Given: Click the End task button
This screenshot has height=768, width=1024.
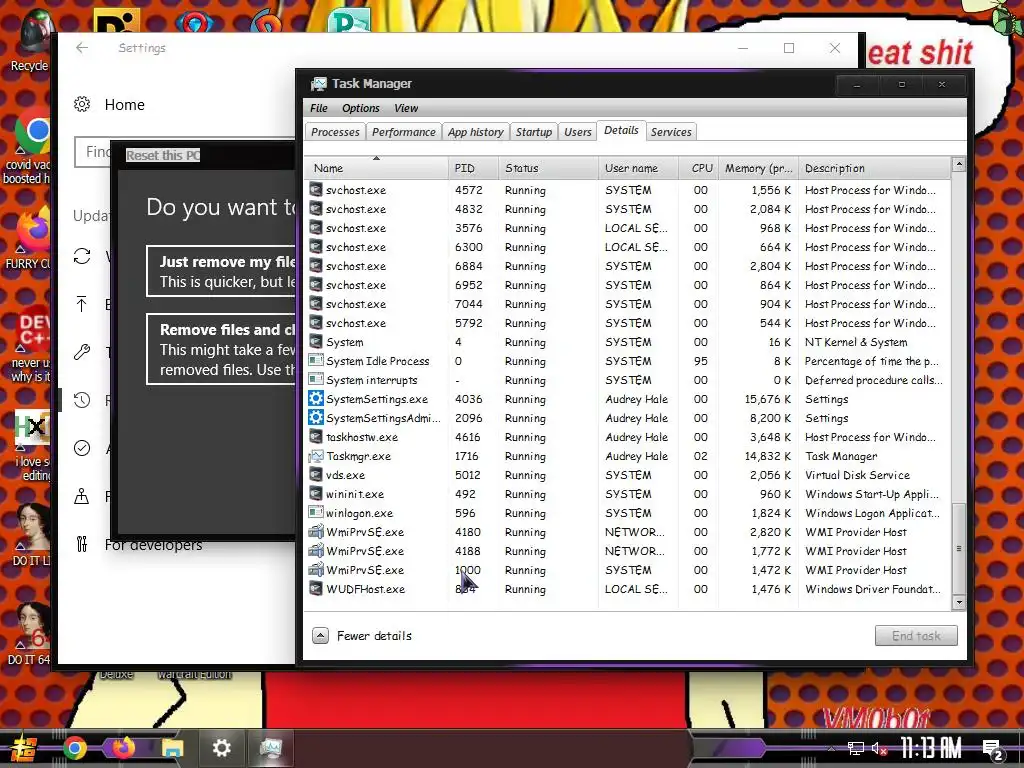Looking at the screenshot, I should pyautogui.click(x=916, y=635).
